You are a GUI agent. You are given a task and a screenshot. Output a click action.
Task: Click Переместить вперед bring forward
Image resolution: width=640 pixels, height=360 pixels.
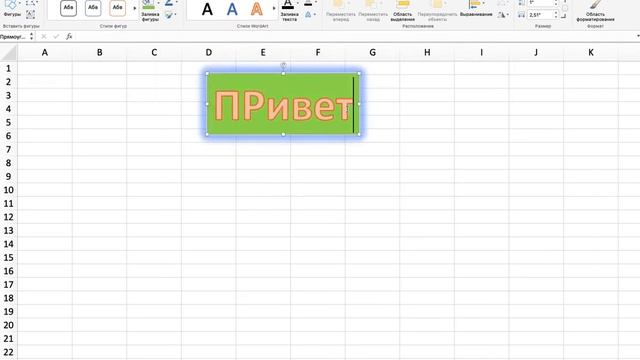(x=340, y=11)
